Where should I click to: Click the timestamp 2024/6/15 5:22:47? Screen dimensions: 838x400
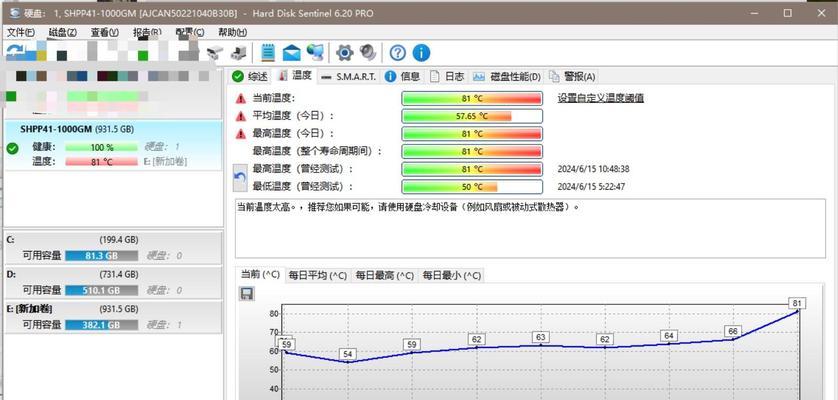click(591, 187)
